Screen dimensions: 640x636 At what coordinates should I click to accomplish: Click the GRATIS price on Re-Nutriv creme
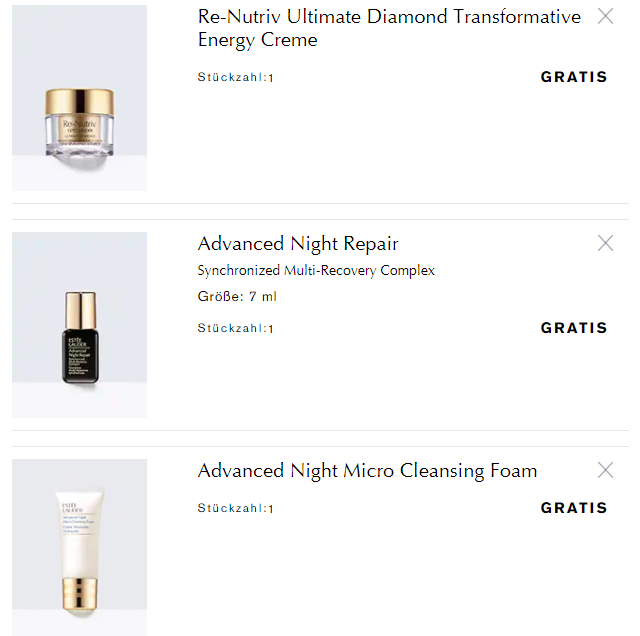coord(574,77)
